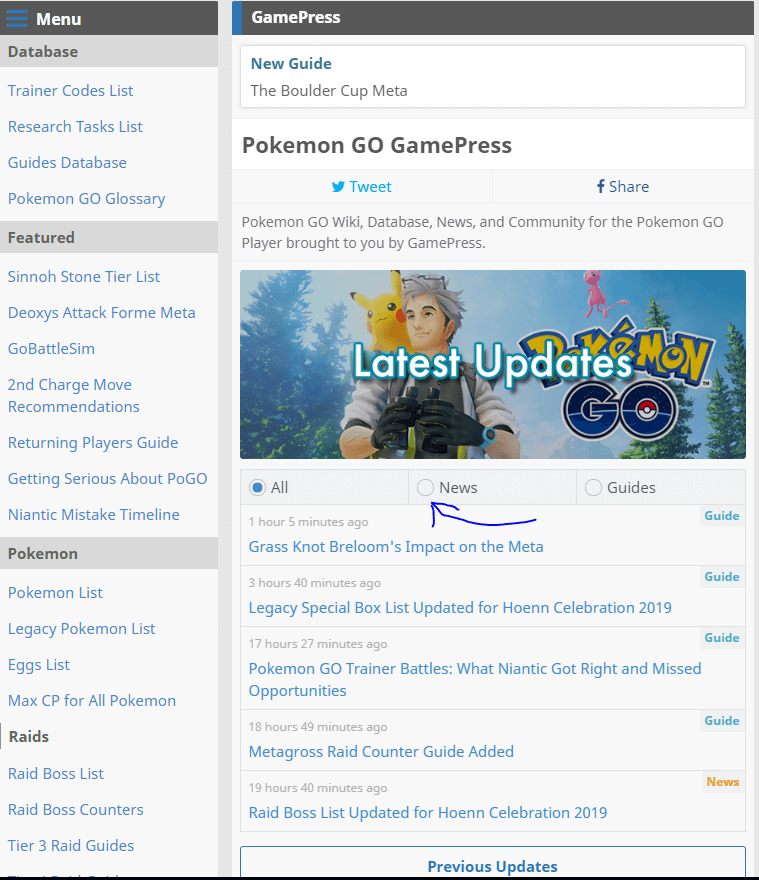Open Trainer Codes List link
The image size is (759, 880).
(x=70, y=90)
